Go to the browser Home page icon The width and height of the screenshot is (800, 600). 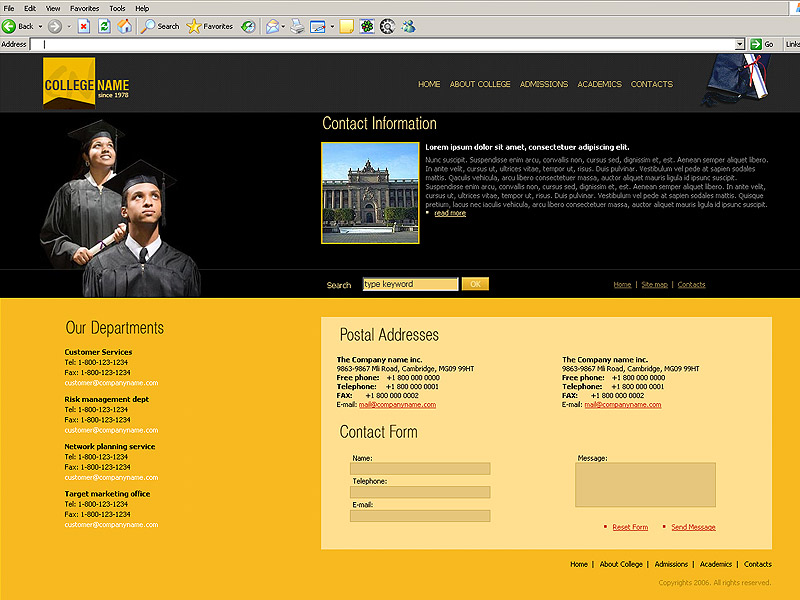(x=125, y=26)
